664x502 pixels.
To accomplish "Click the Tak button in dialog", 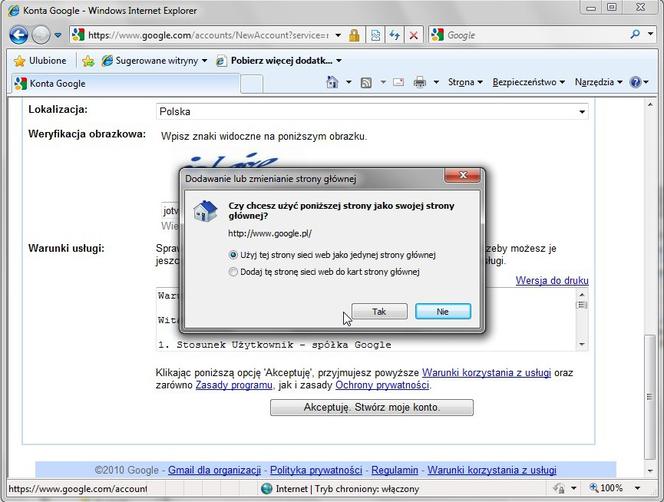I will coord(379,311).
